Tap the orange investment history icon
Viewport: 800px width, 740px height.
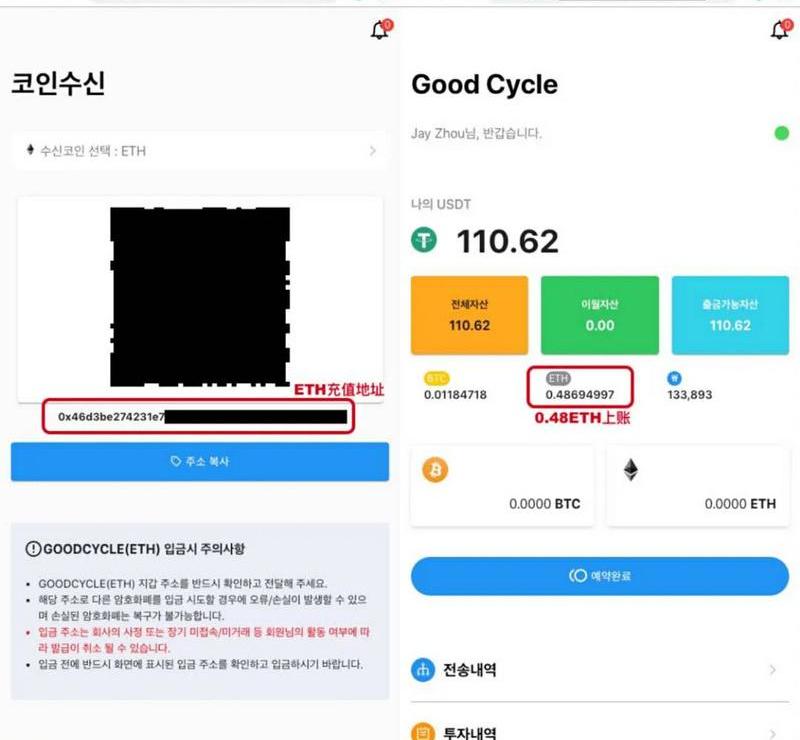[x=423, y=732]
